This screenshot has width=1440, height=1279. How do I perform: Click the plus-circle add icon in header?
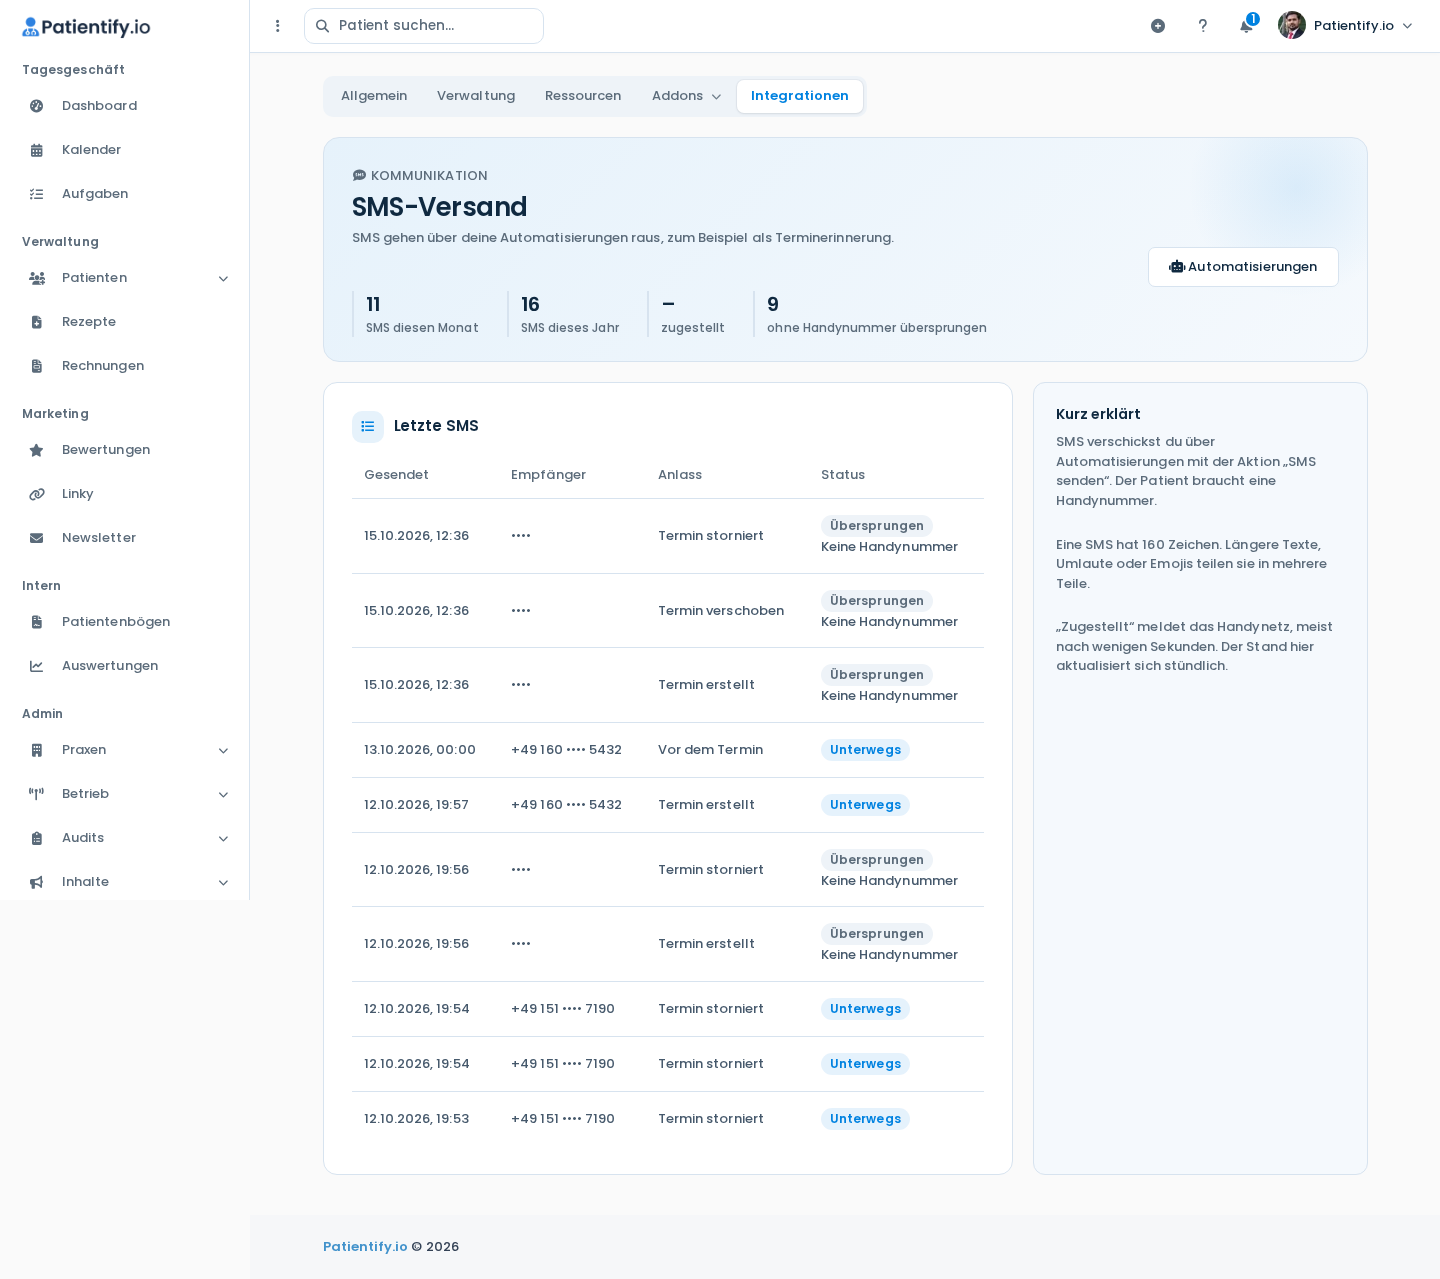pyautogui.click(x=1158, y=26)
